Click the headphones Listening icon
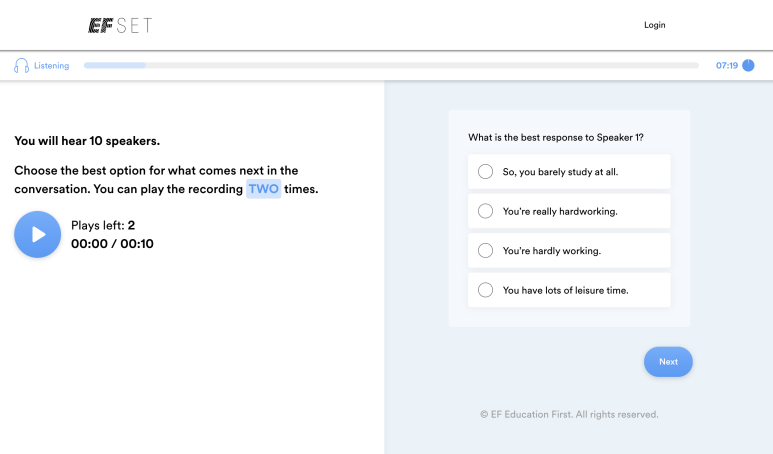The image size is (773, 454). point(21,66)
